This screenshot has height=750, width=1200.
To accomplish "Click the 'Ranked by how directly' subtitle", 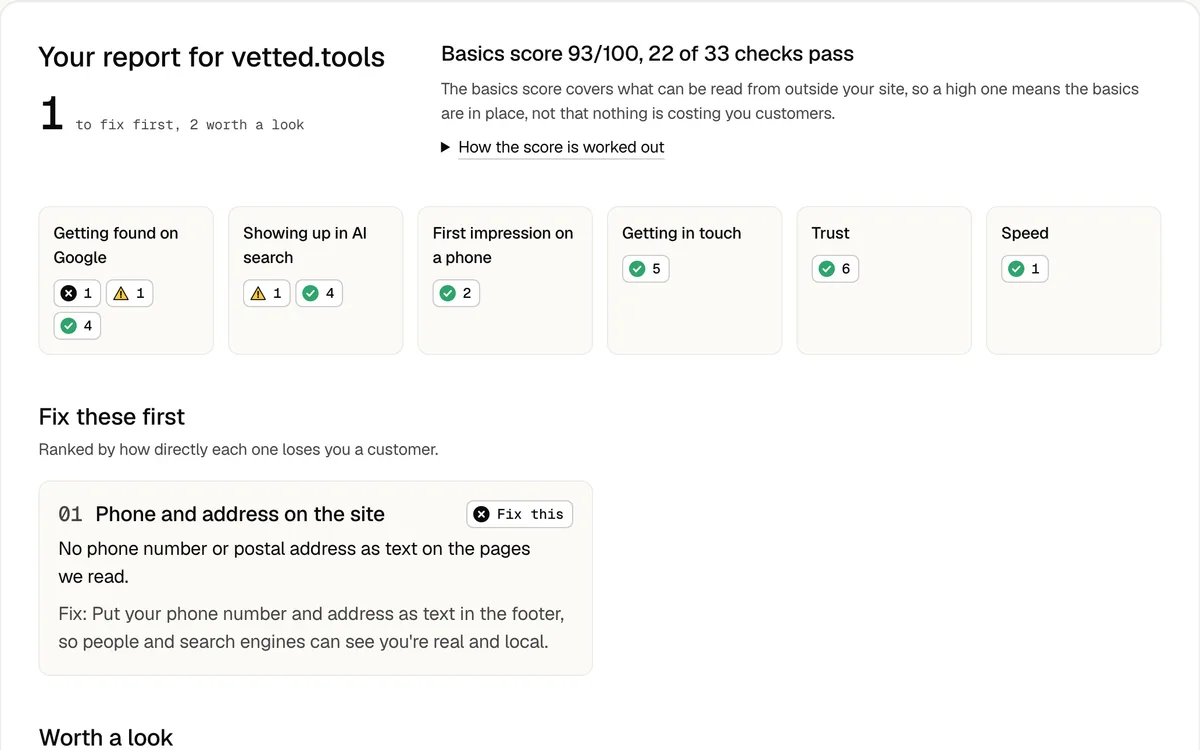I will [x=239, y=450].
